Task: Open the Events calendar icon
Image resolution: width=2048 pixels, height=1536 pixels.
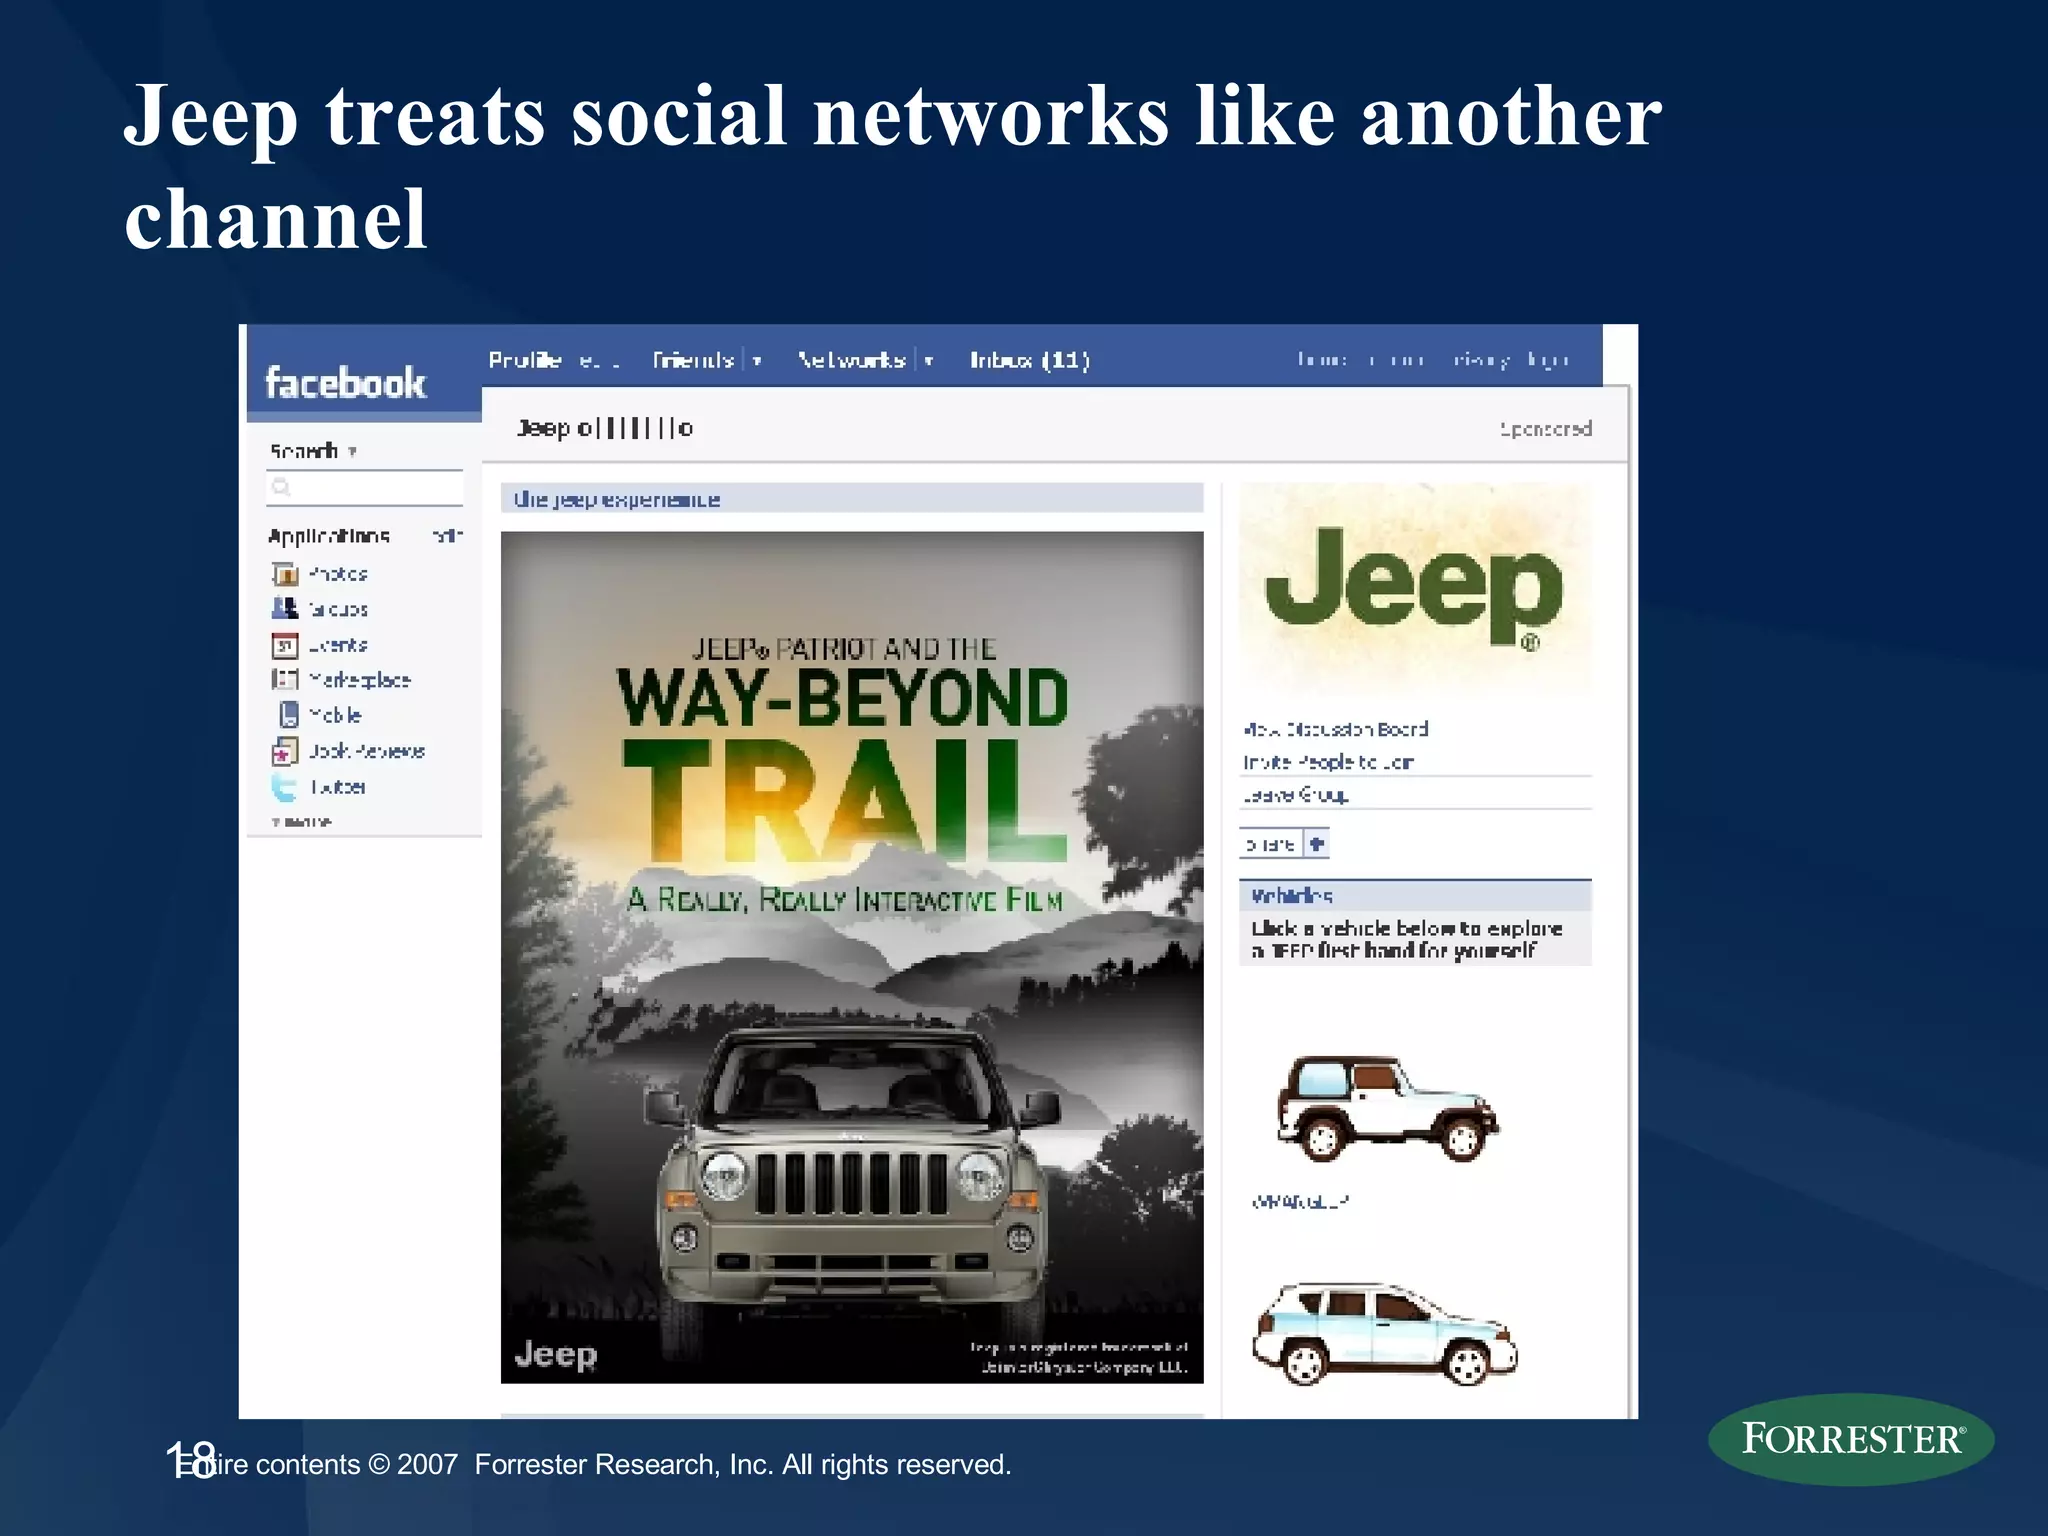Action: tap(285, 645)
